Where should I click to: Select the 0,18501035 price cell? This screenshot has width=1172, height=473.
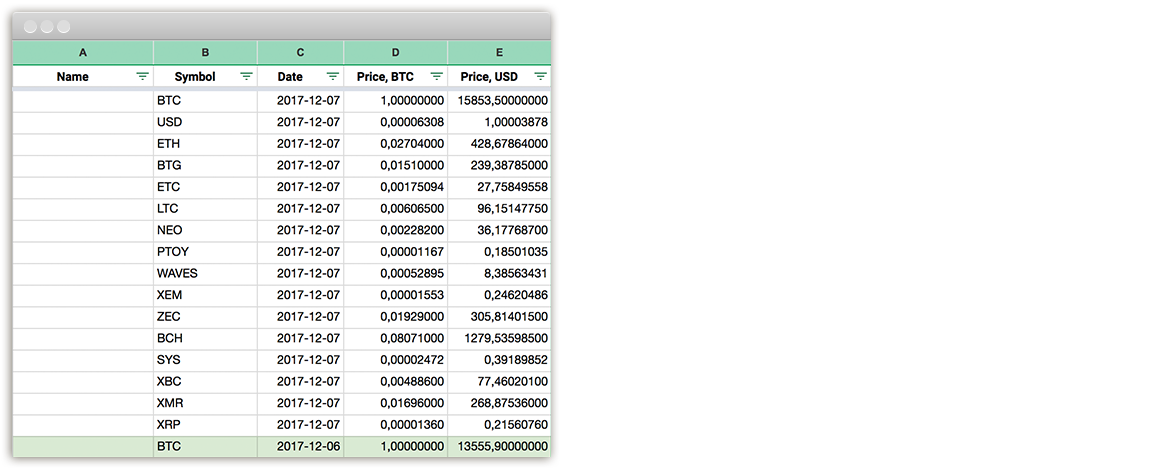coord(499,252)
